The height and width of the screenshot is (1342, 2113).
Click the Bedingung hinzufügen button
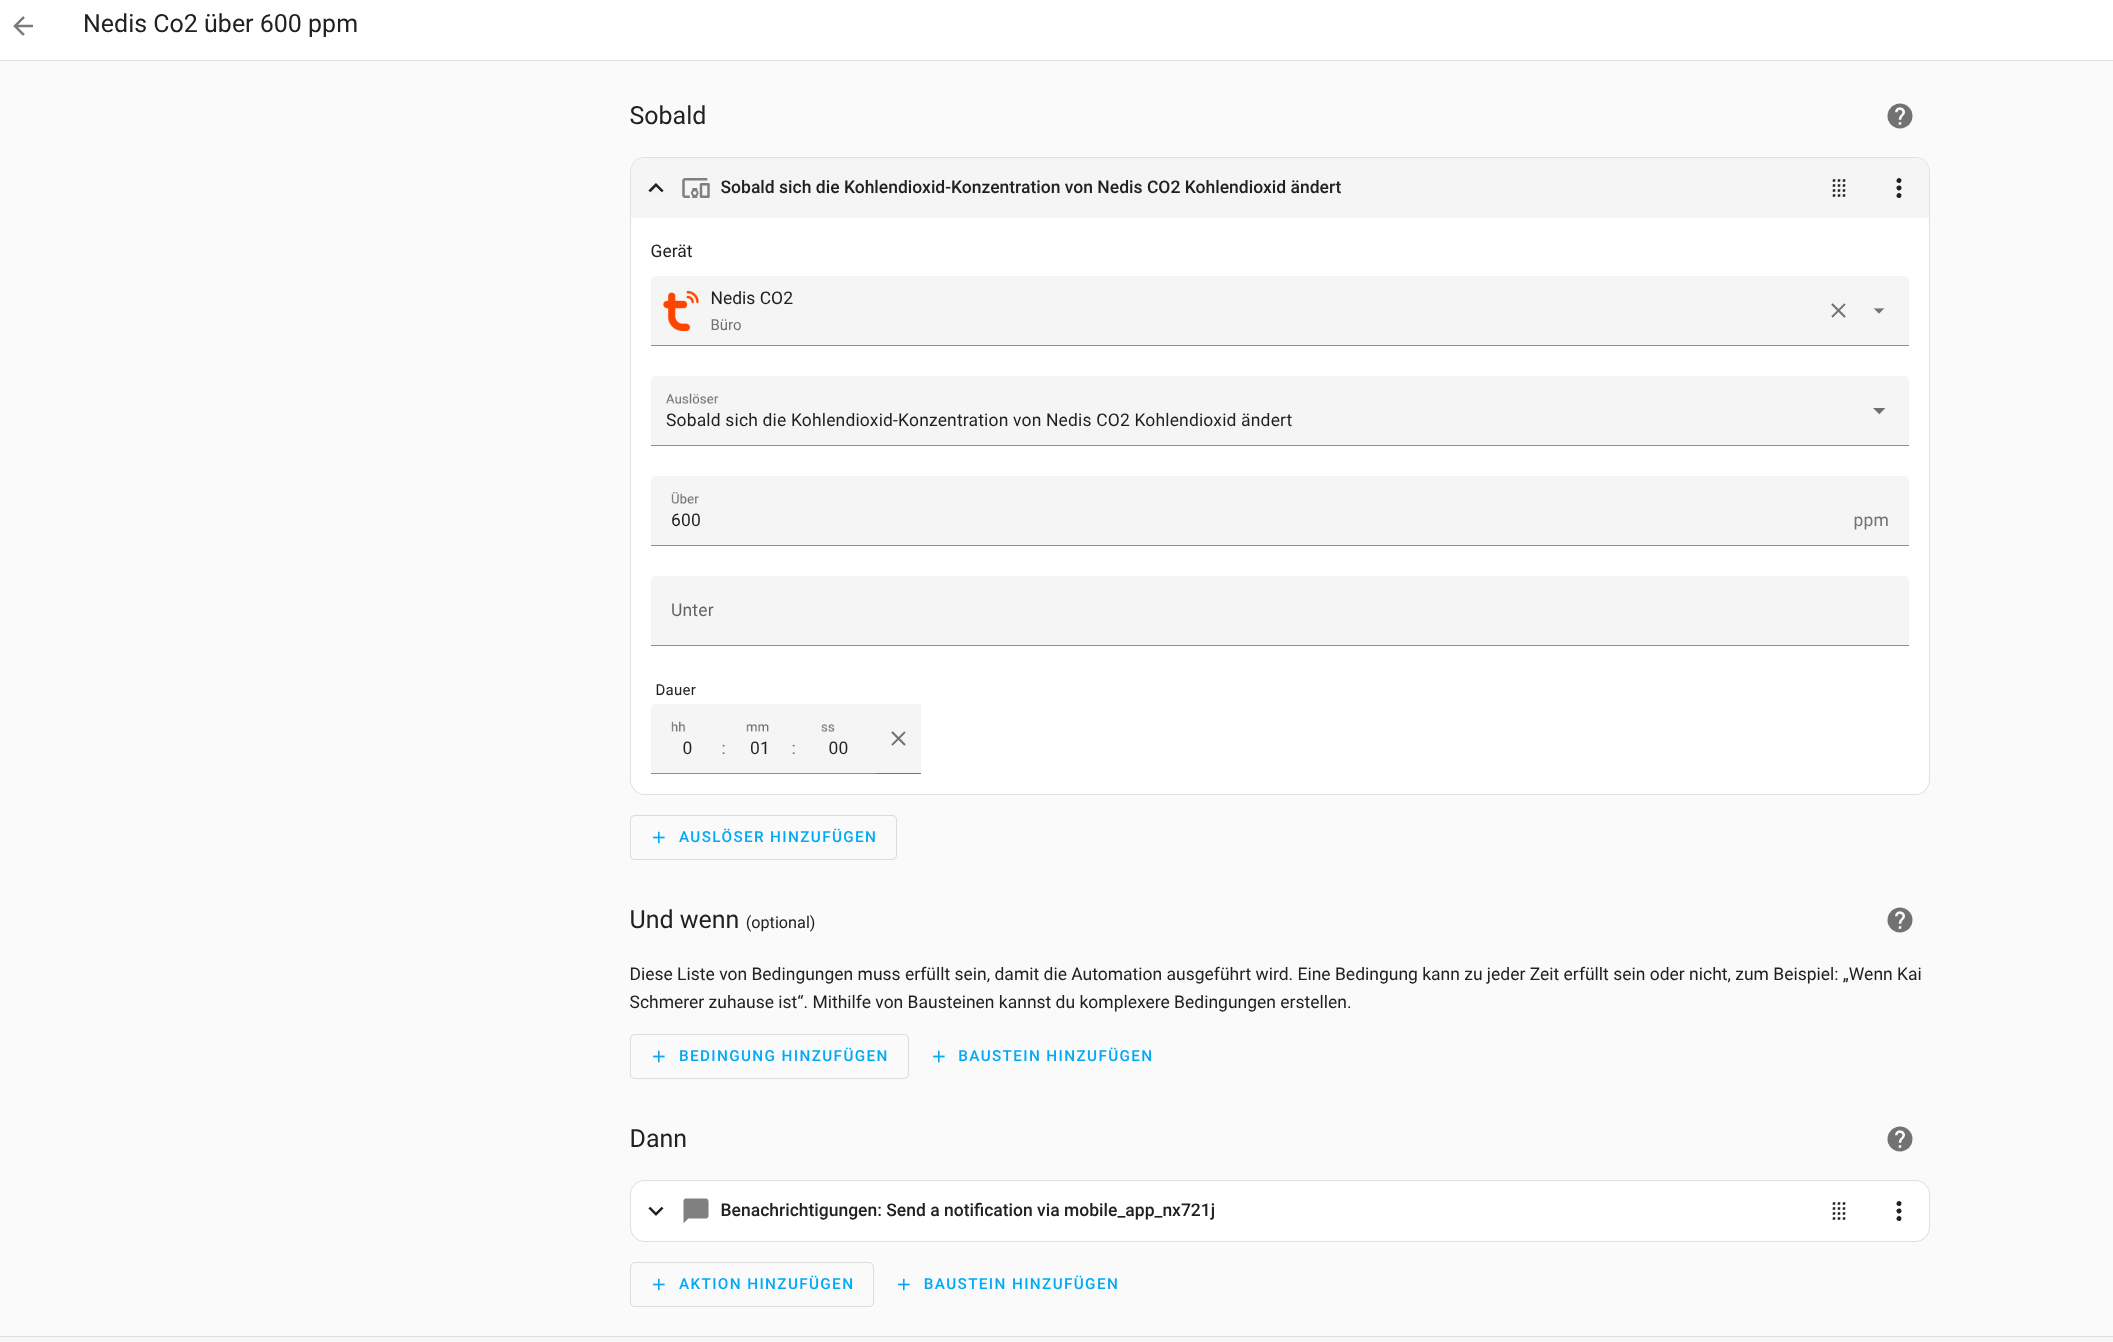click(x=769, y=1056)
